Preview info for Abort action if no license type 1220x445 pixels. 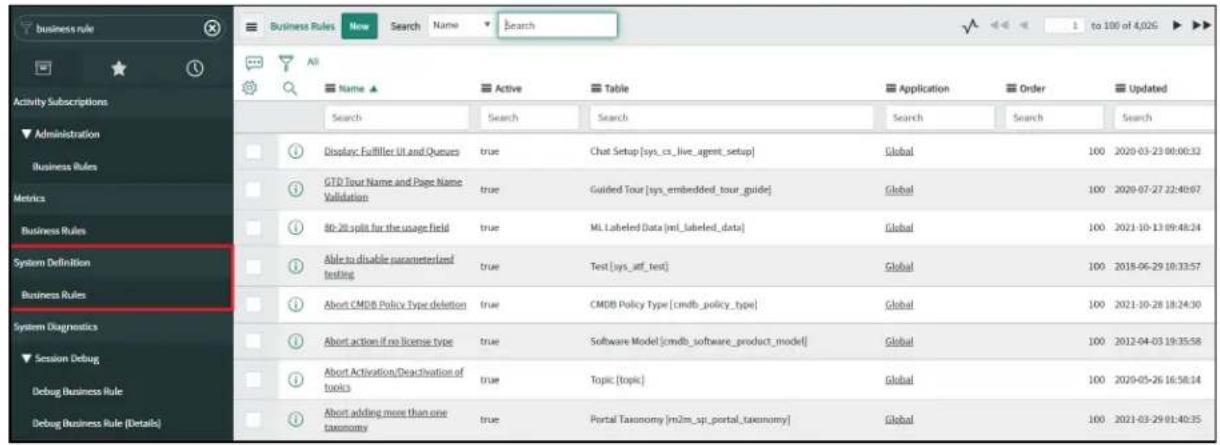[294, 341]
